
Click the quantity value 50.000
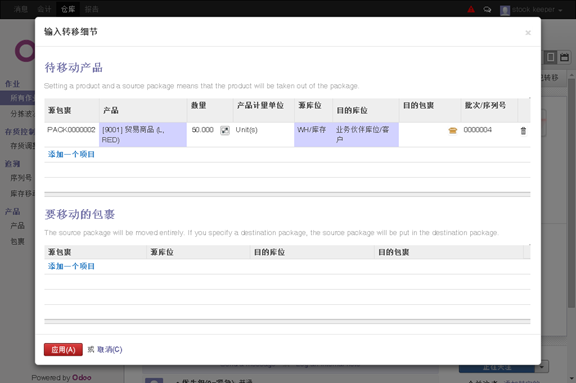pos(202,130)
